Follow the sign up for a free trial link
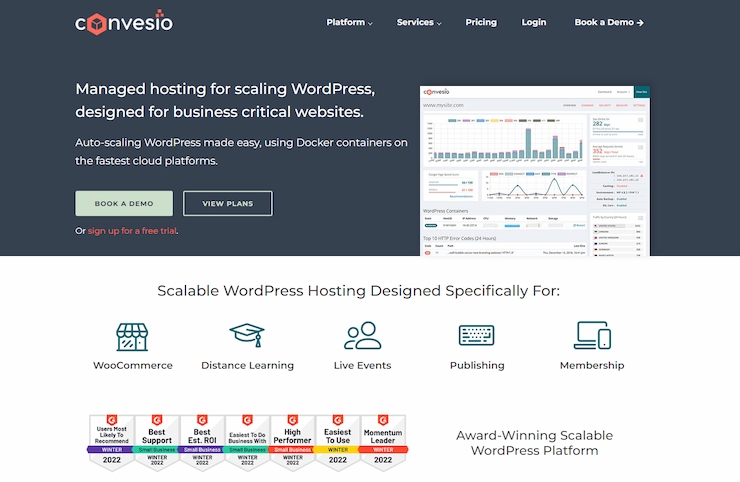This screenshot has height=482, width=740. tap(133, 231)
